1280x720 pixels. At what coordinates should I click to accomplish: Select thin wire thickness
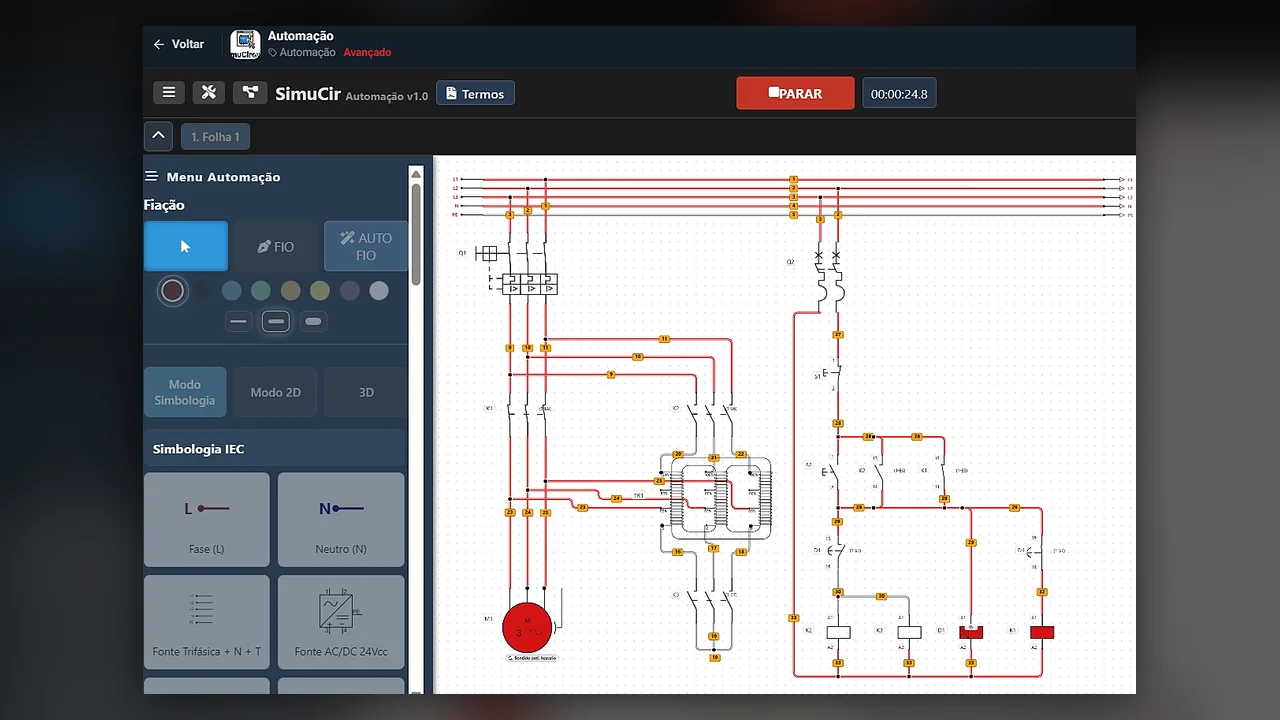(238, 322)
